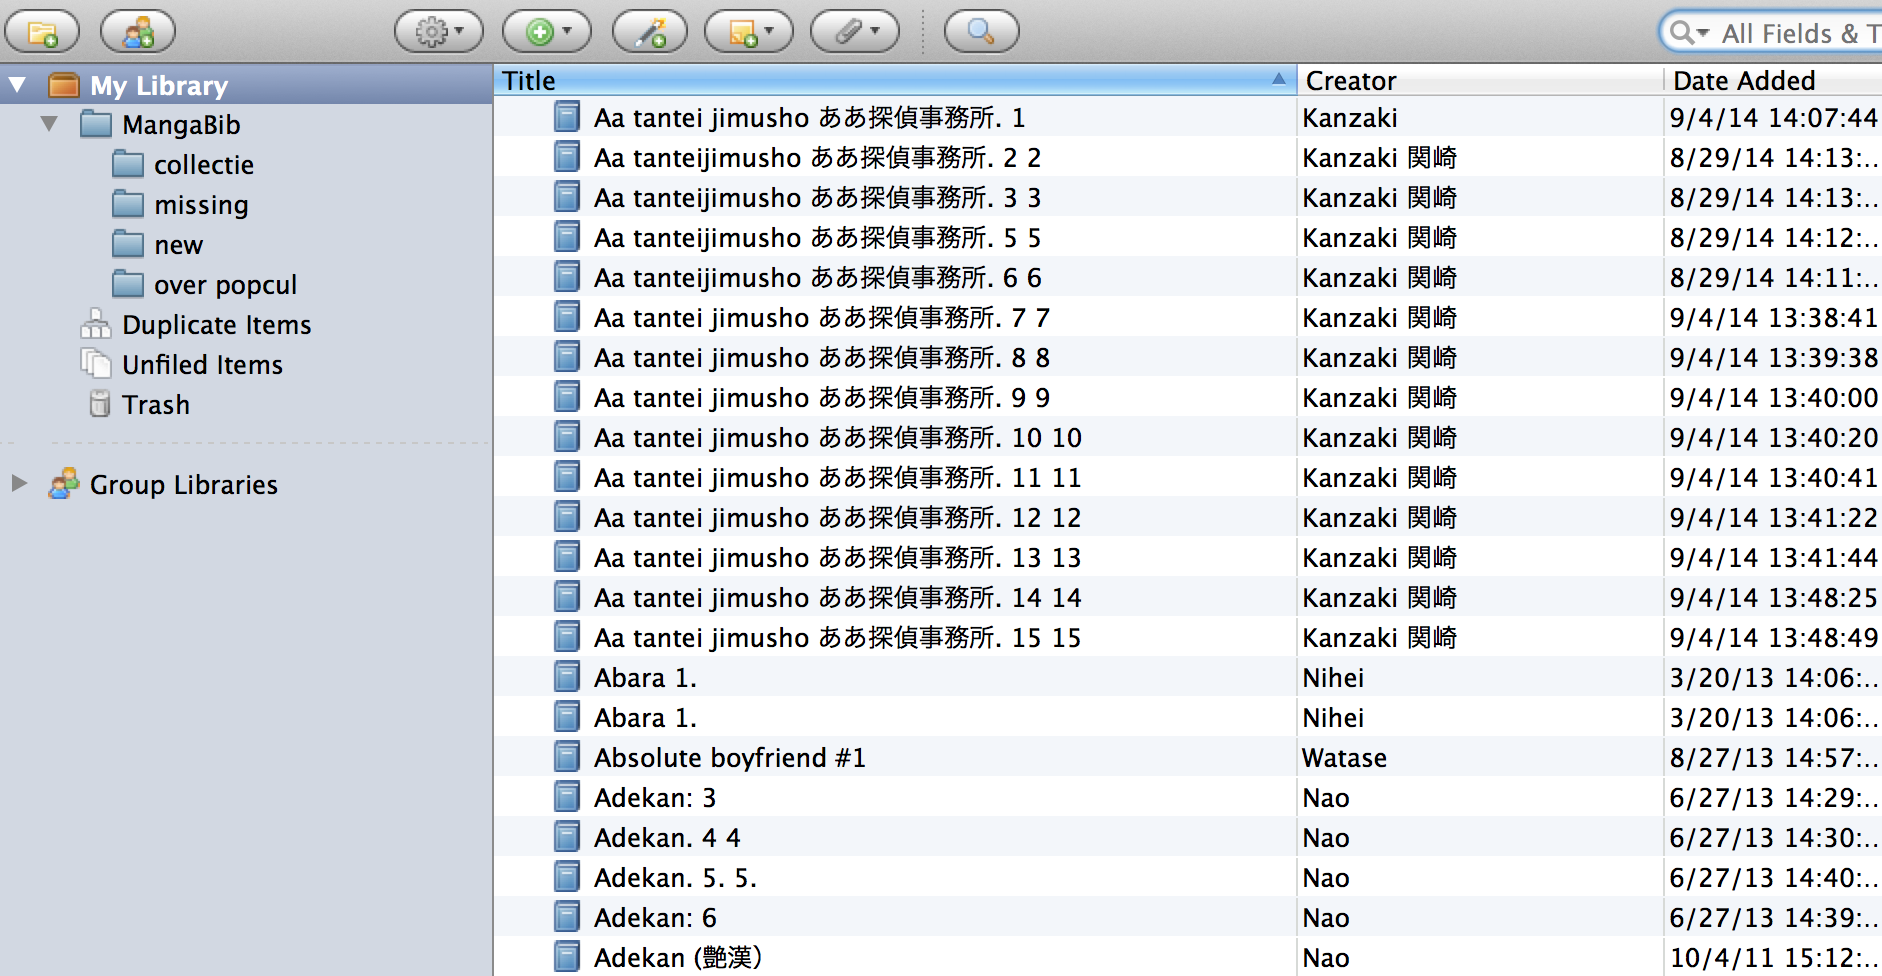Screen dimensions: 1882x976
Task: Sort by Creator column header
Action: point(1478,80)
